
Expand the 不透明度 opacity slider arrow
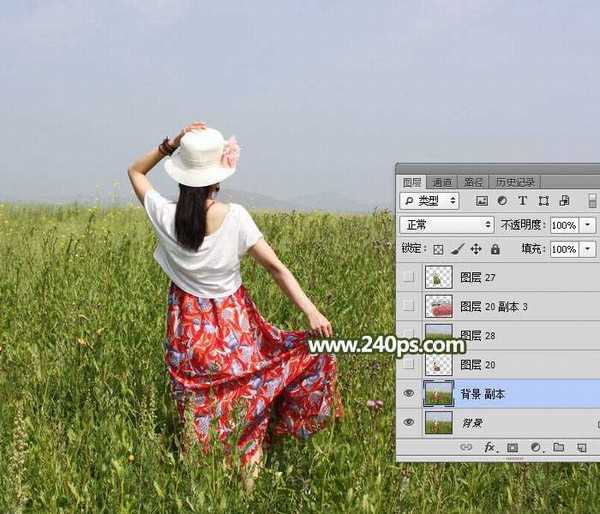pos(588,225)
